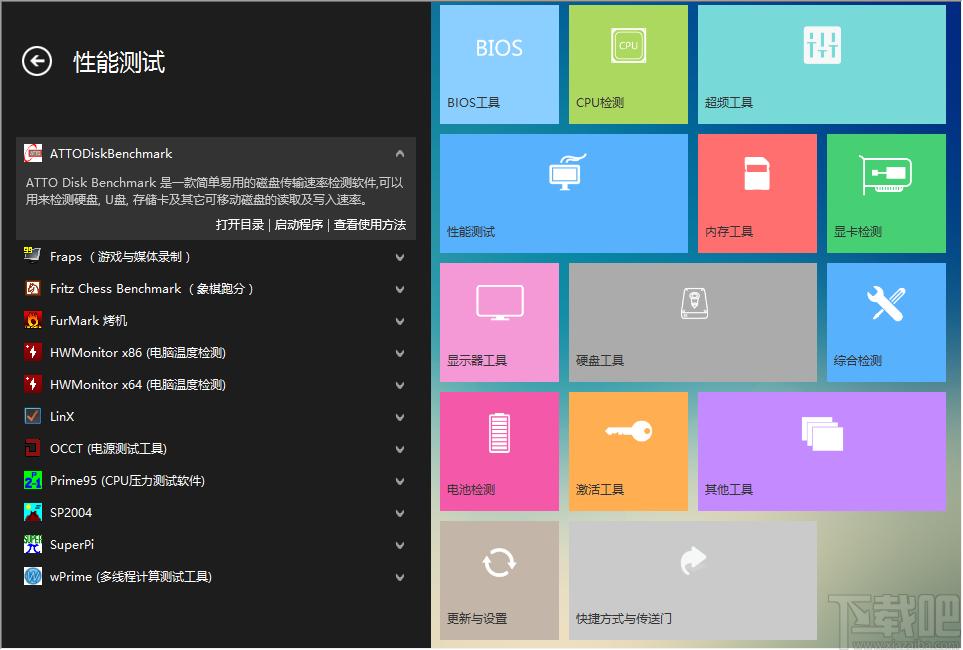Select the ATTODiskBenchmark title text
Image resolution: width=963 pixels, height=650 pixels.
111,154
